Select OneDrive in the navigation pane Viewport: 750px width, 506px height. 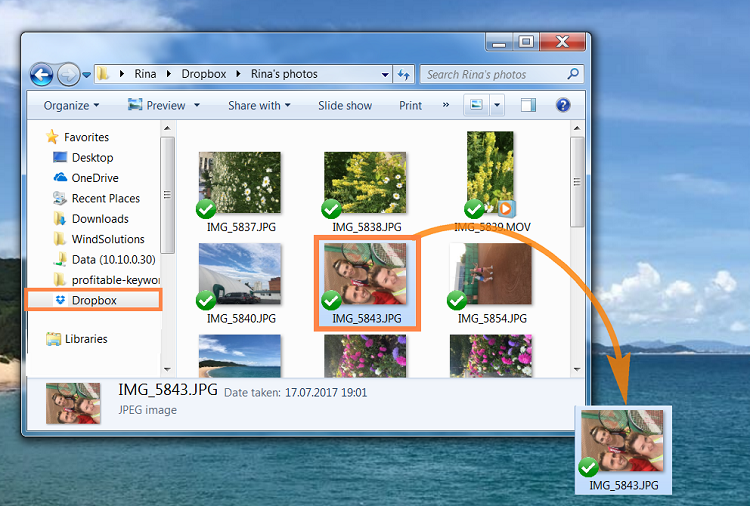coord(94,178)
